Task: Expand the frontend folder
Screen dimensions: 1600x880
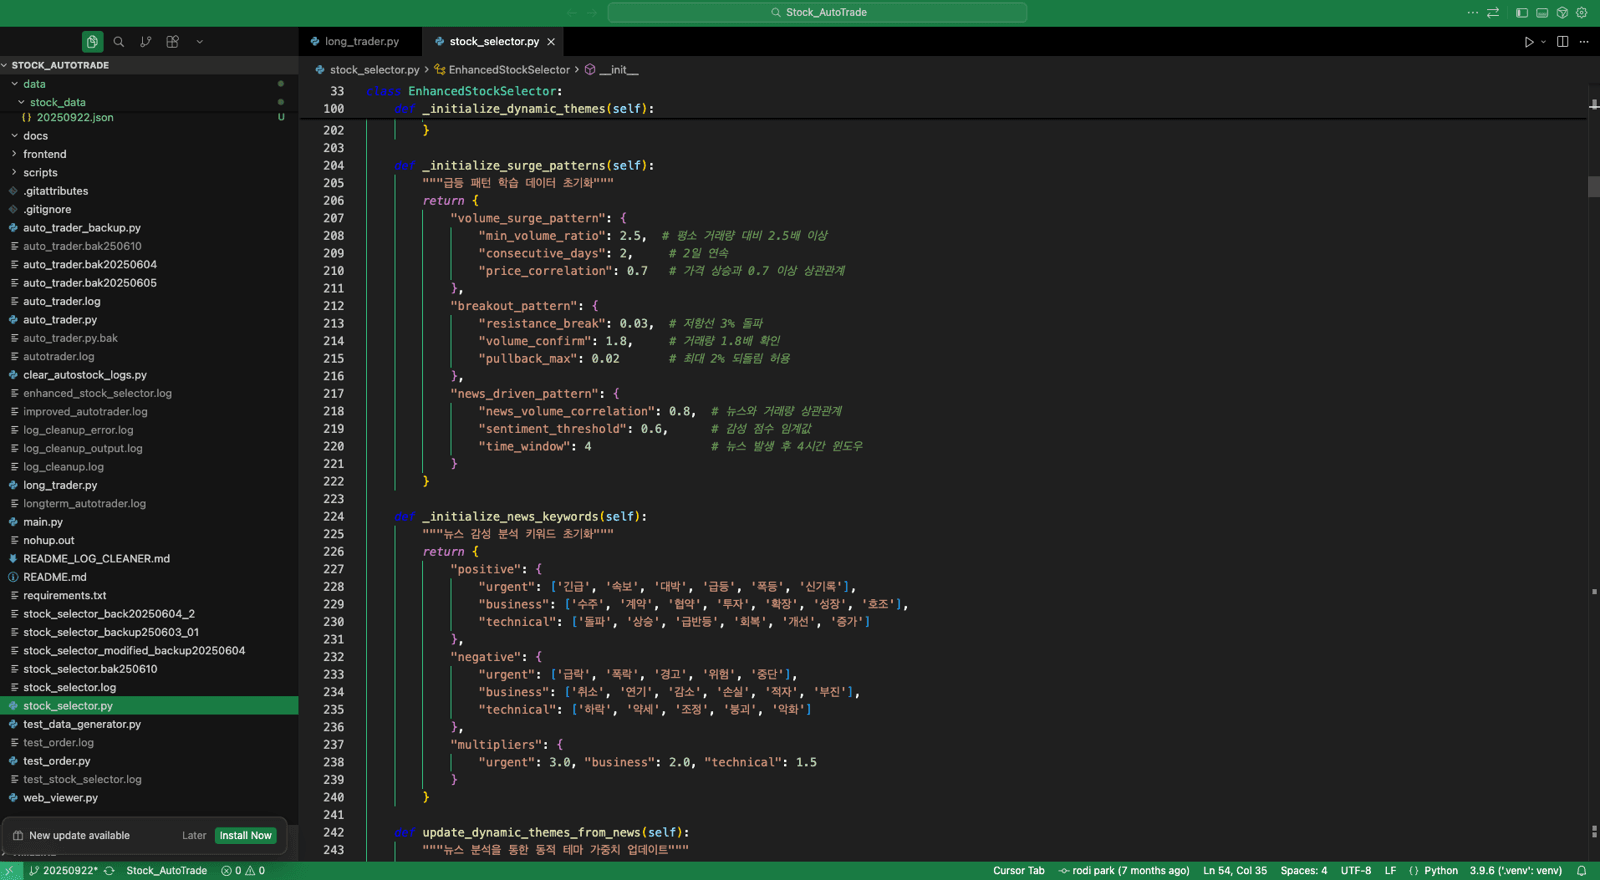Action: (x=149, y=154)
